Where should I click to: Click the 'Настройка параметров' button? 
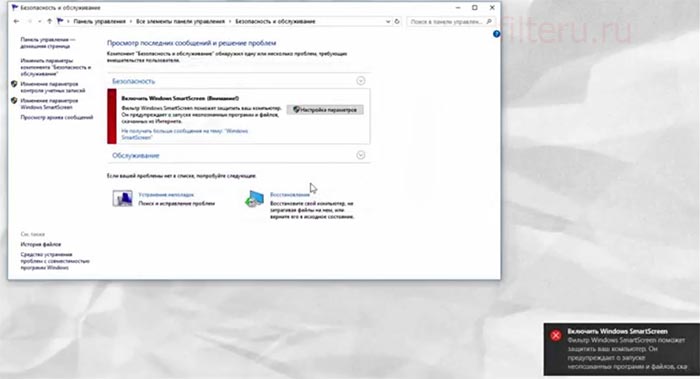[x=325, y=110]
